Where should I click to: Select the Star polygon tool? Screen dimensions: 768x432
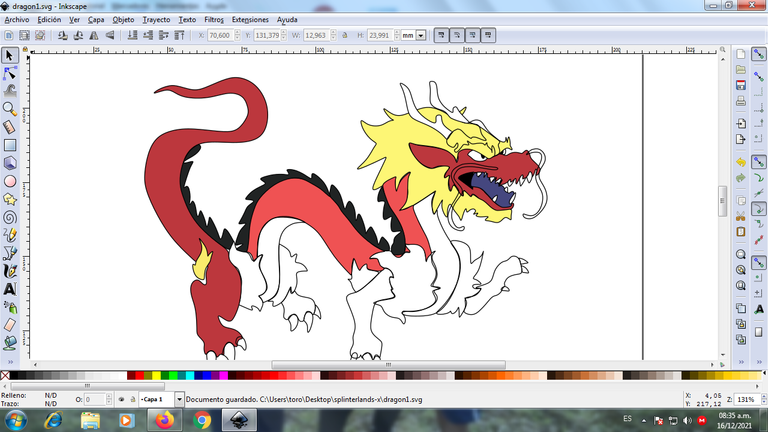pos(9,199)
